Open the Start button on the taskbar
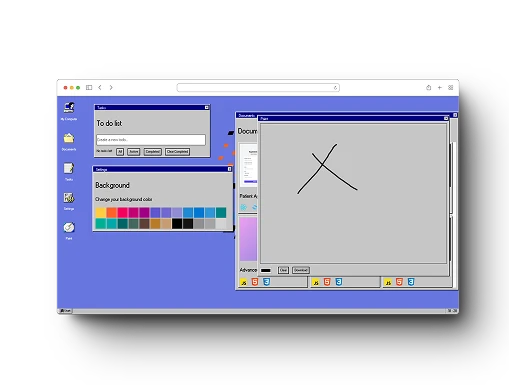The height and width of the screenshot is (387, 516). pos(66,311)
